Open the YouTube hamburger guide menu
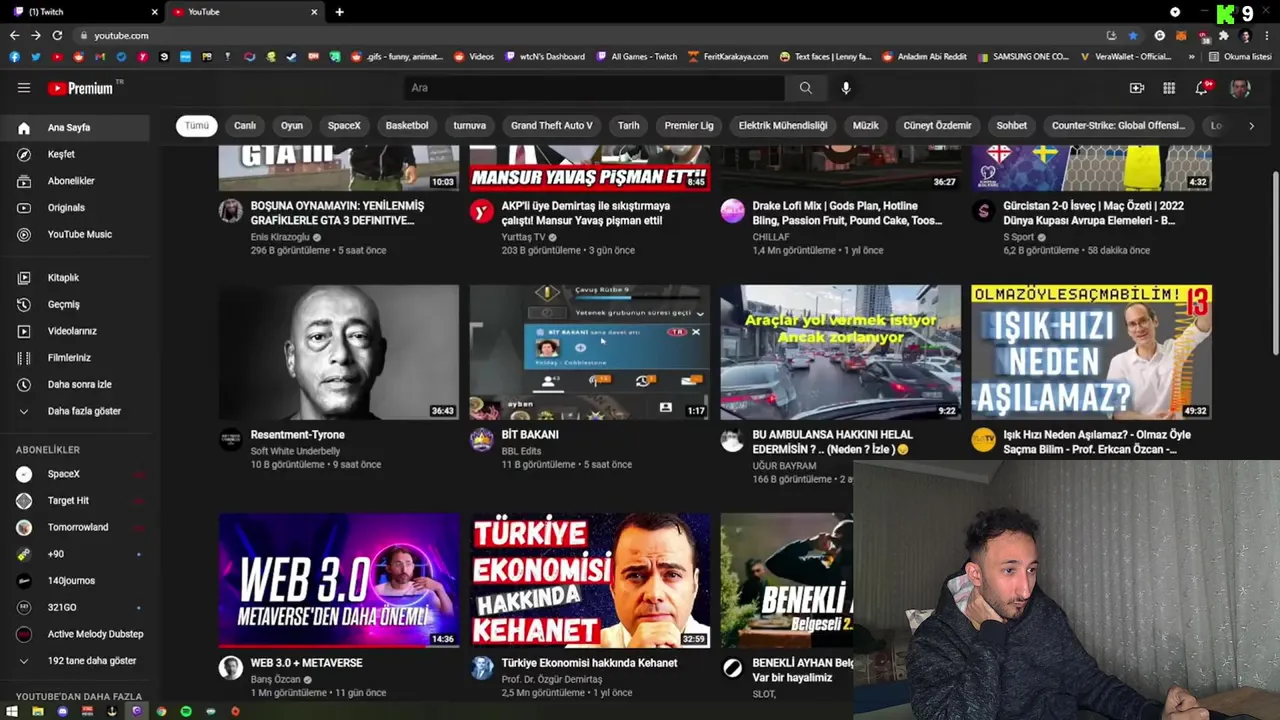This screenshot has height=720, width=1280. click(24, 88)
